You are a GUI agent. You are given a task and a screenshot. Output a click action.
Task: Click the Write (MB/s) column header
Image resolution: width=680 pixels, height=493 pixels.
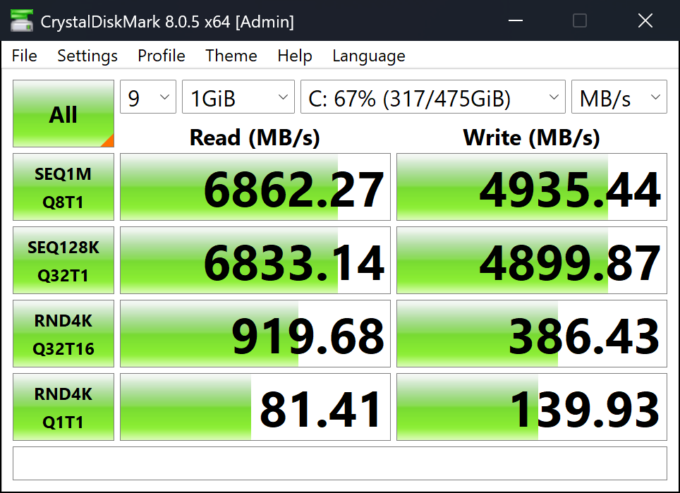pyautogui.click(x=532, y=138)
